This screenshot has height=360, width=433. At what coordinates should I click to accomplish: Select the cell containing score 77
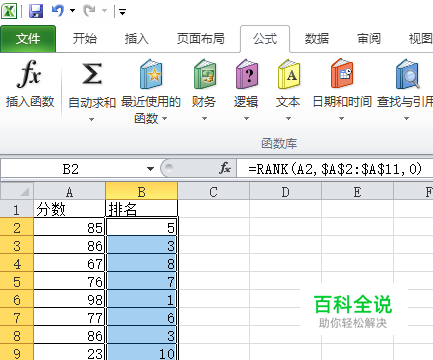pos(69,317)
